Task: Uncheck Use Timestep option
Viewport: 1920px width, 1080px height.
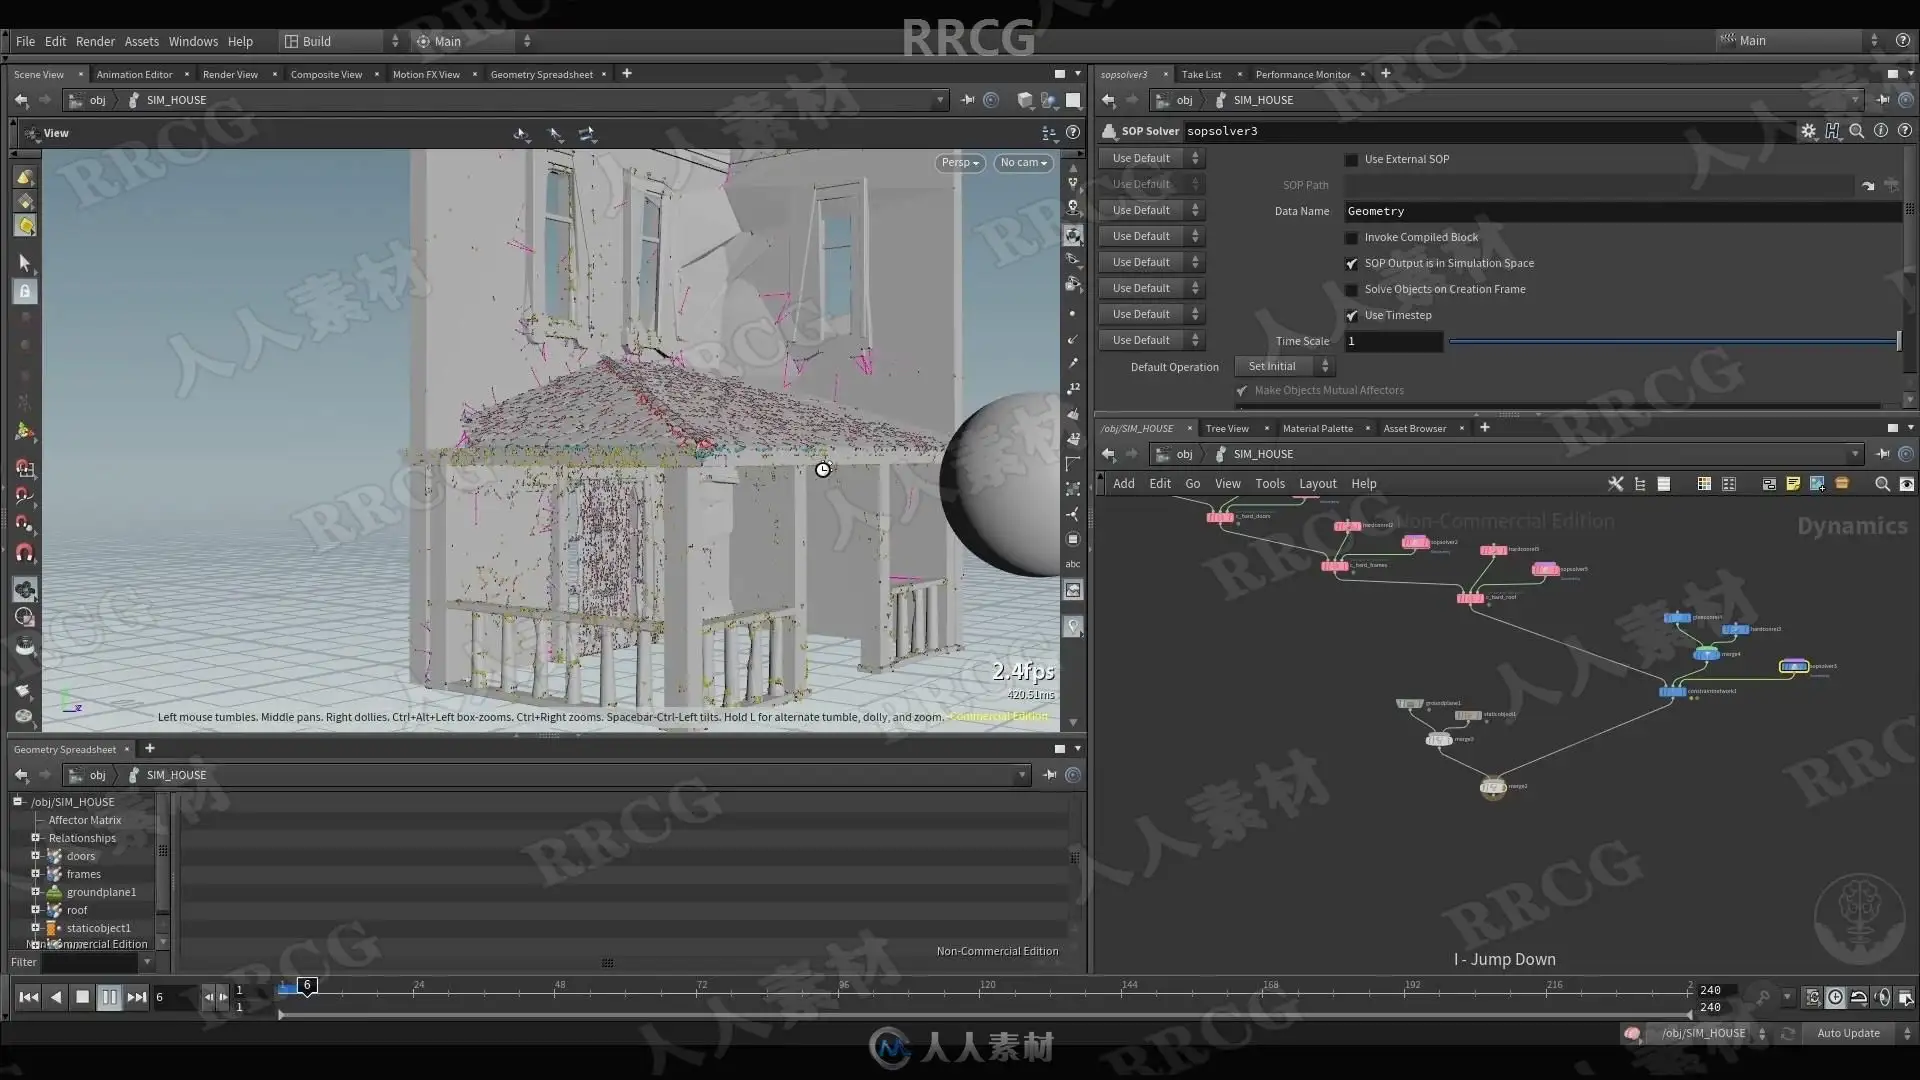Action: click(x=1352, y=316)
